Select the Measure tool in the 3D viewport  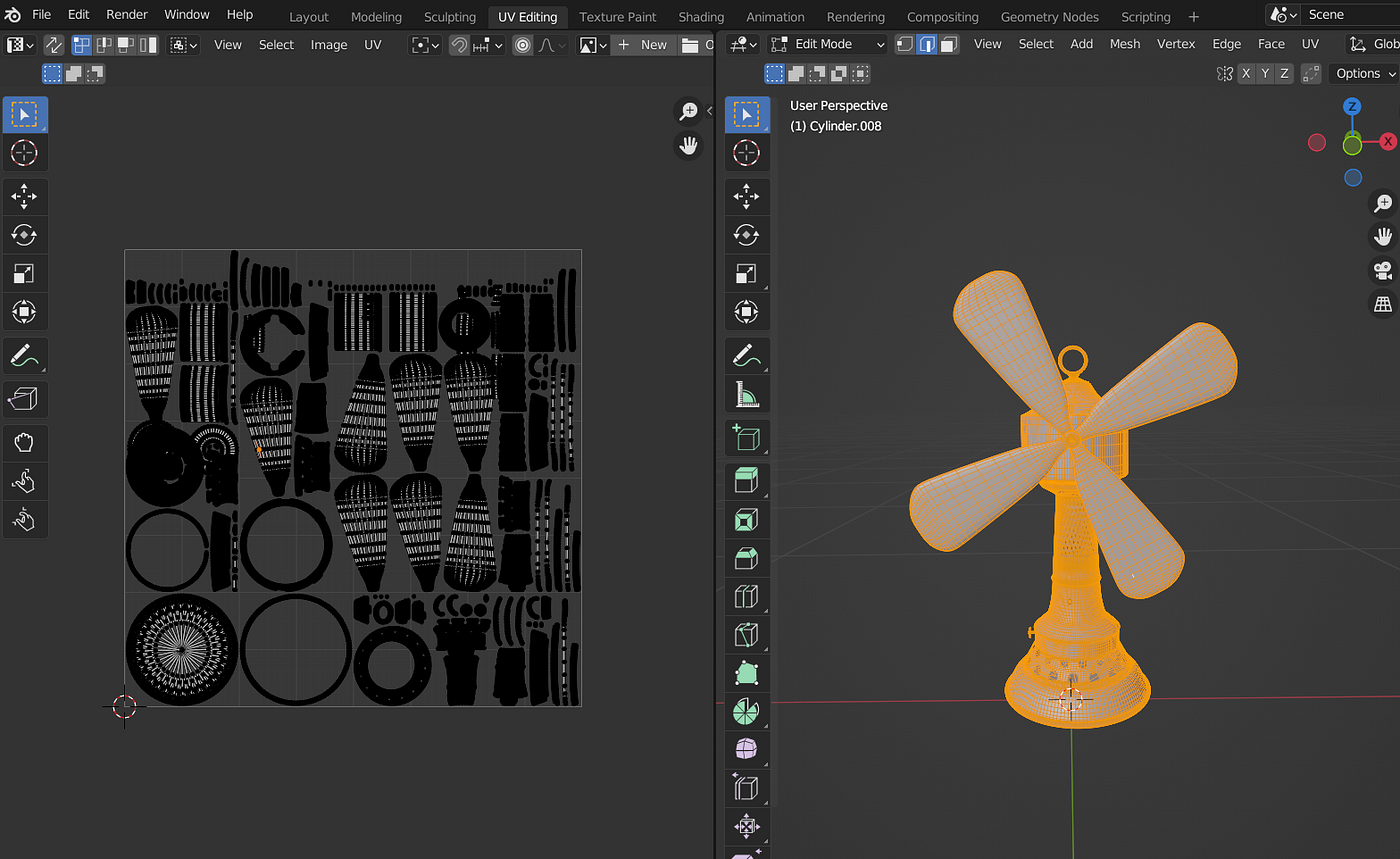coord(747,395)
